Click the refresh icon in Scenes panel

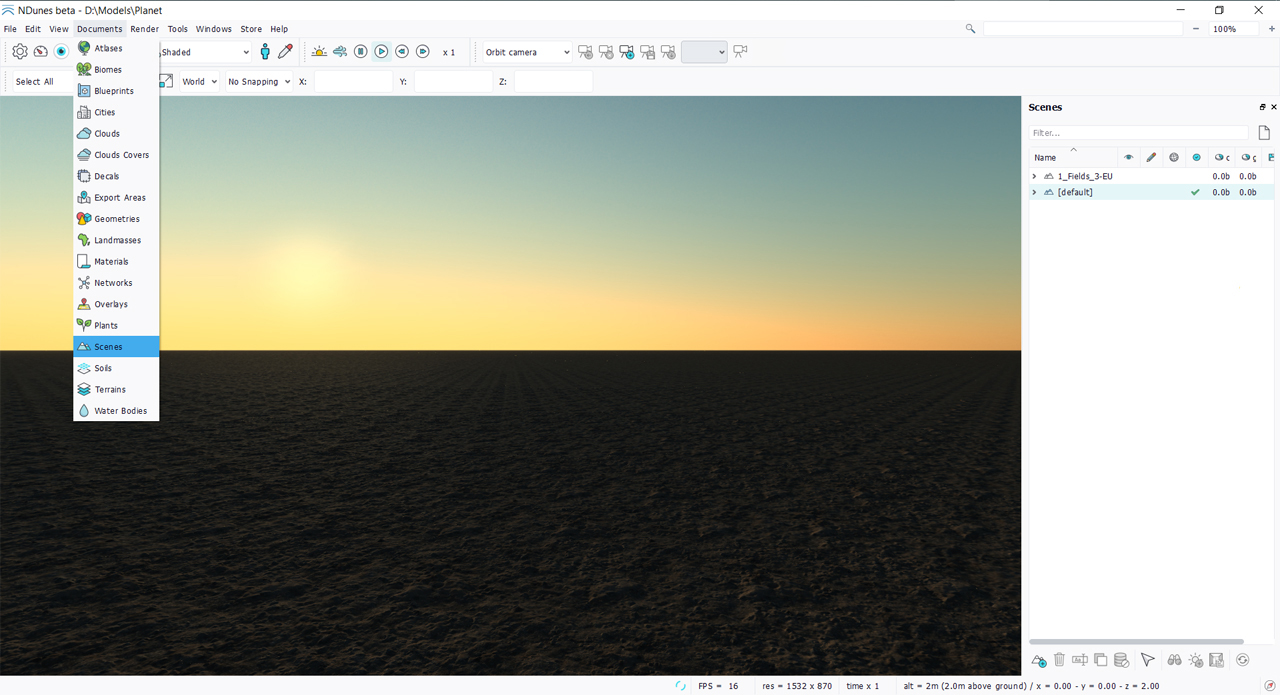1243,660
